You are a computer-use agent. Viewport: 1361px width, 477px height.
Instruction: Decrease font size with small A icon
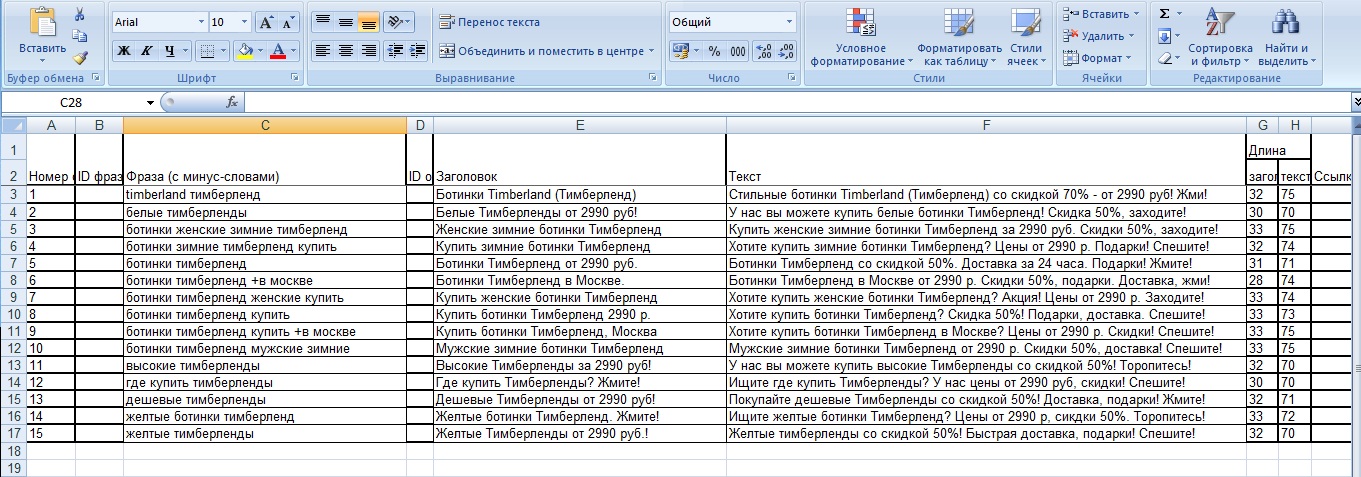tap(288, 22)
